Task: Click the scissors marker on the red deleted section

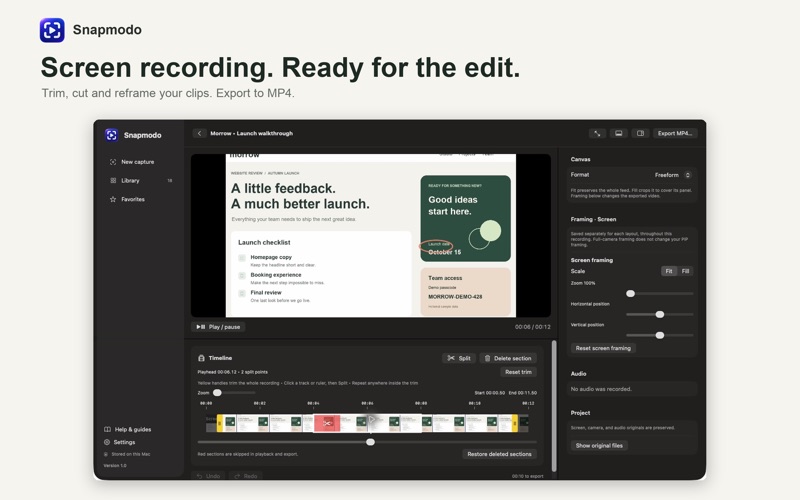Action: point(327,423)
